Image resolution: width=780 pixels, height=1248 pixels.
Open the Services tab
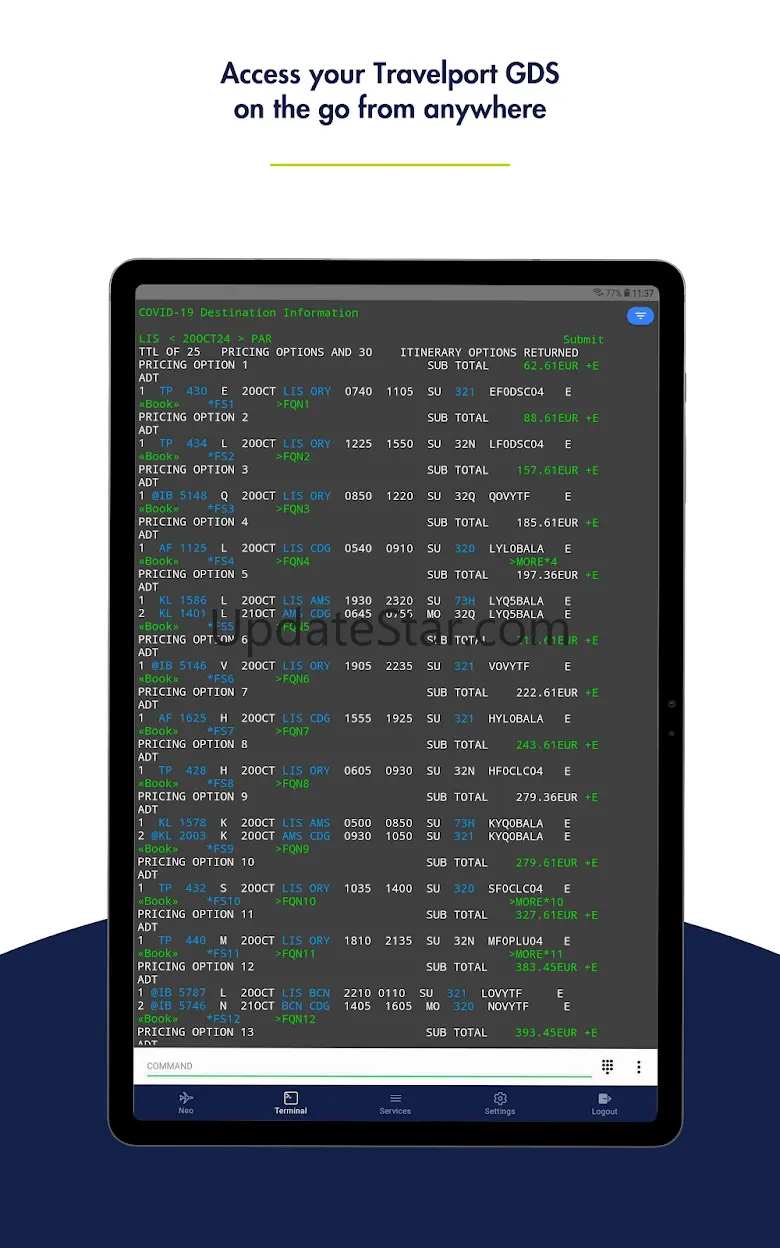(395, 1103)
